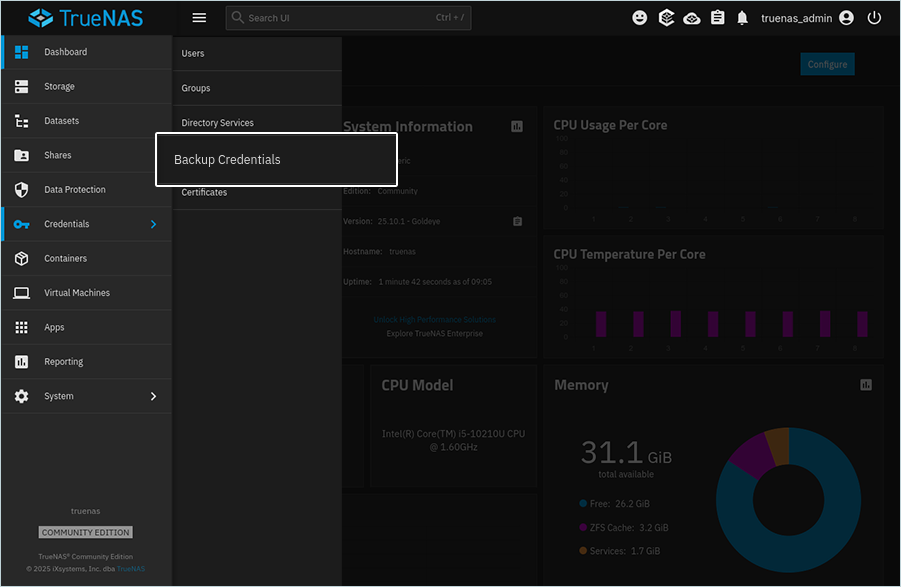Go to Dashboard in the sidebar
Screen dimensions: 901x587
point(86,52)
